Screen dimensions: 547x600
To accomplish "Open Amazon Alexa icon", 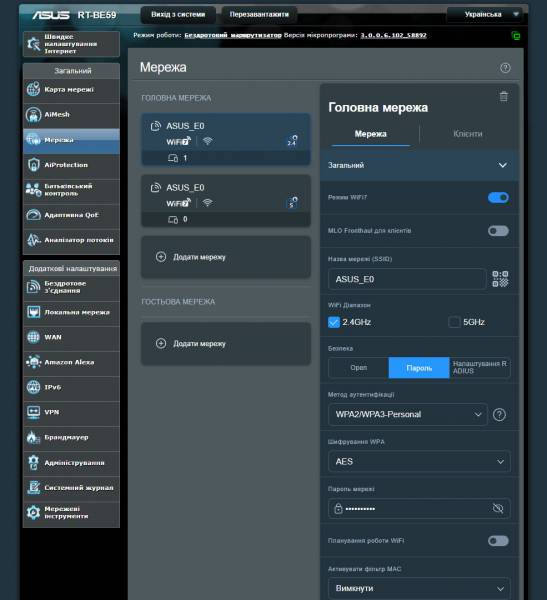I will coord(33,362).
